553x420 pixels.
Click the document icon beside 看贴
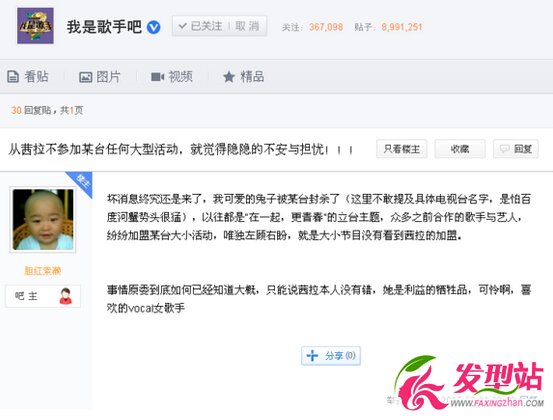(x=13, y=77)
